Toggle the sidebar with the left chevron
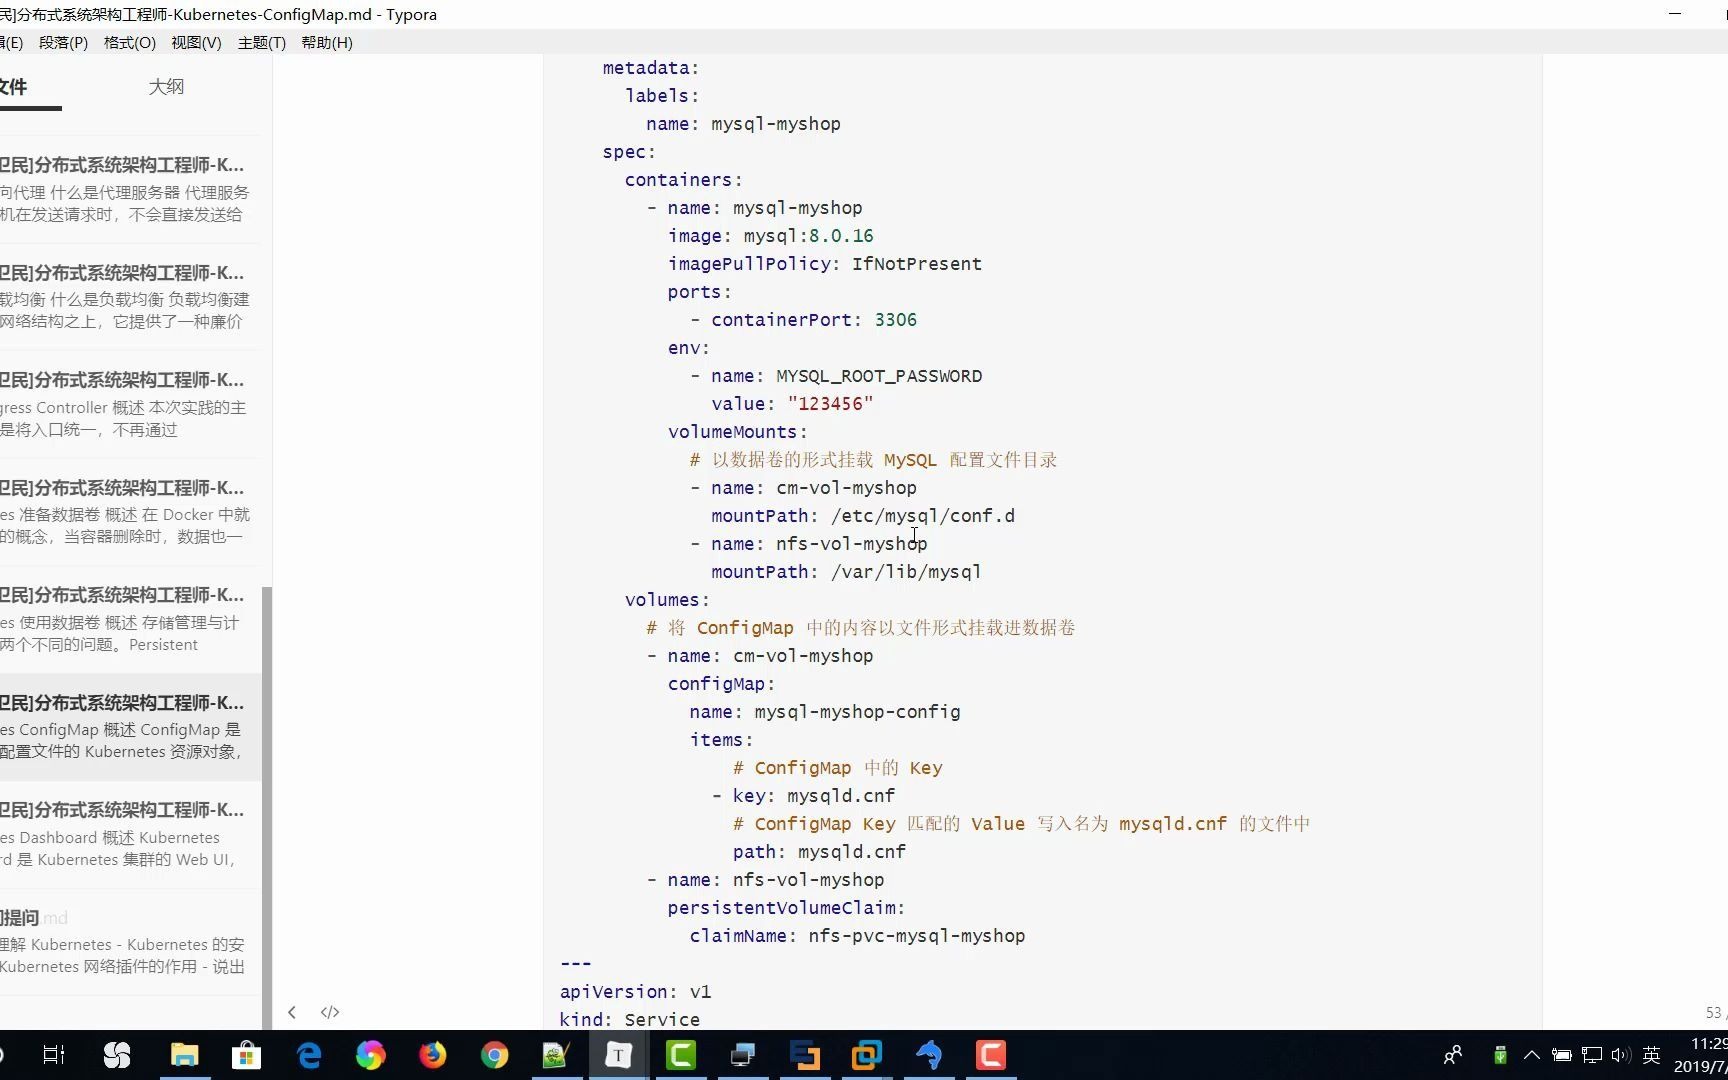This screenshot has height=1080, width=1728. (x=292, y=1012)
